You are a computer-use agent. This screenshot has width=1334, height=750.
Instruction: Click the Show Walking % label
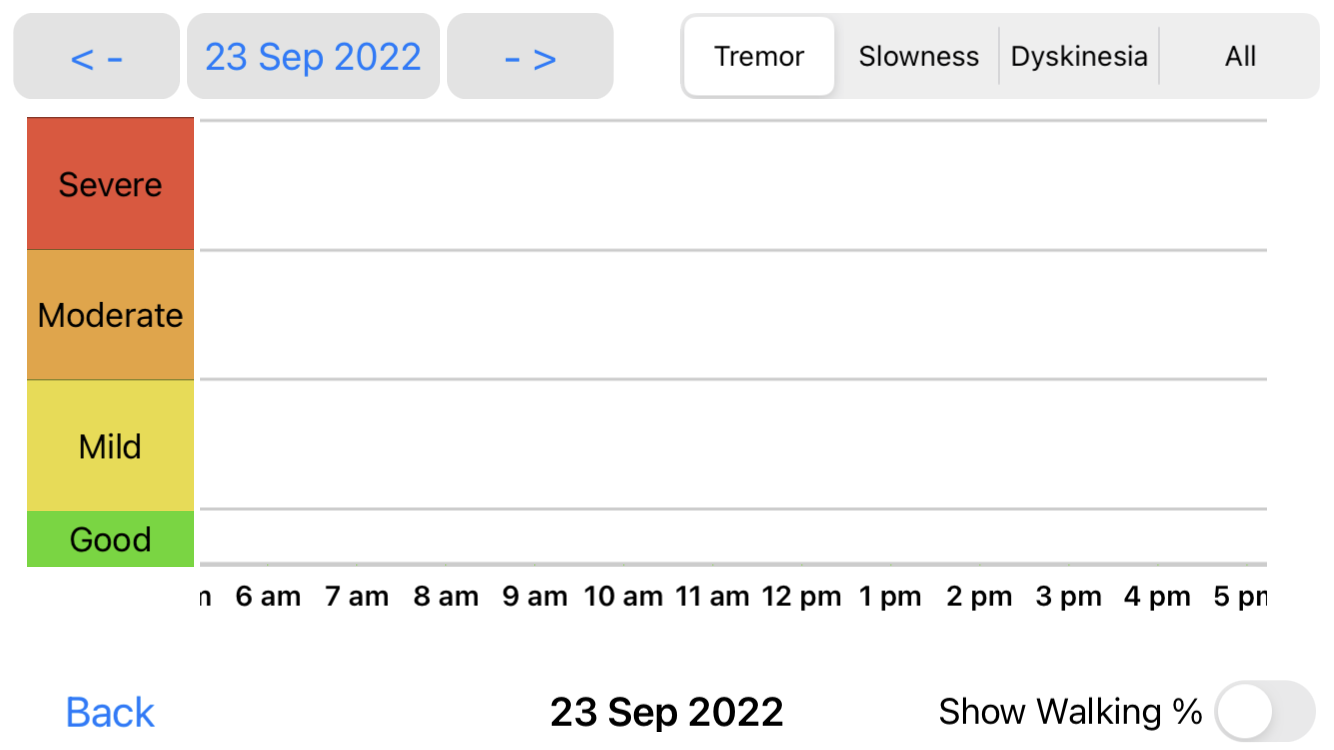pyautogui.click(x=1070, y=711)
